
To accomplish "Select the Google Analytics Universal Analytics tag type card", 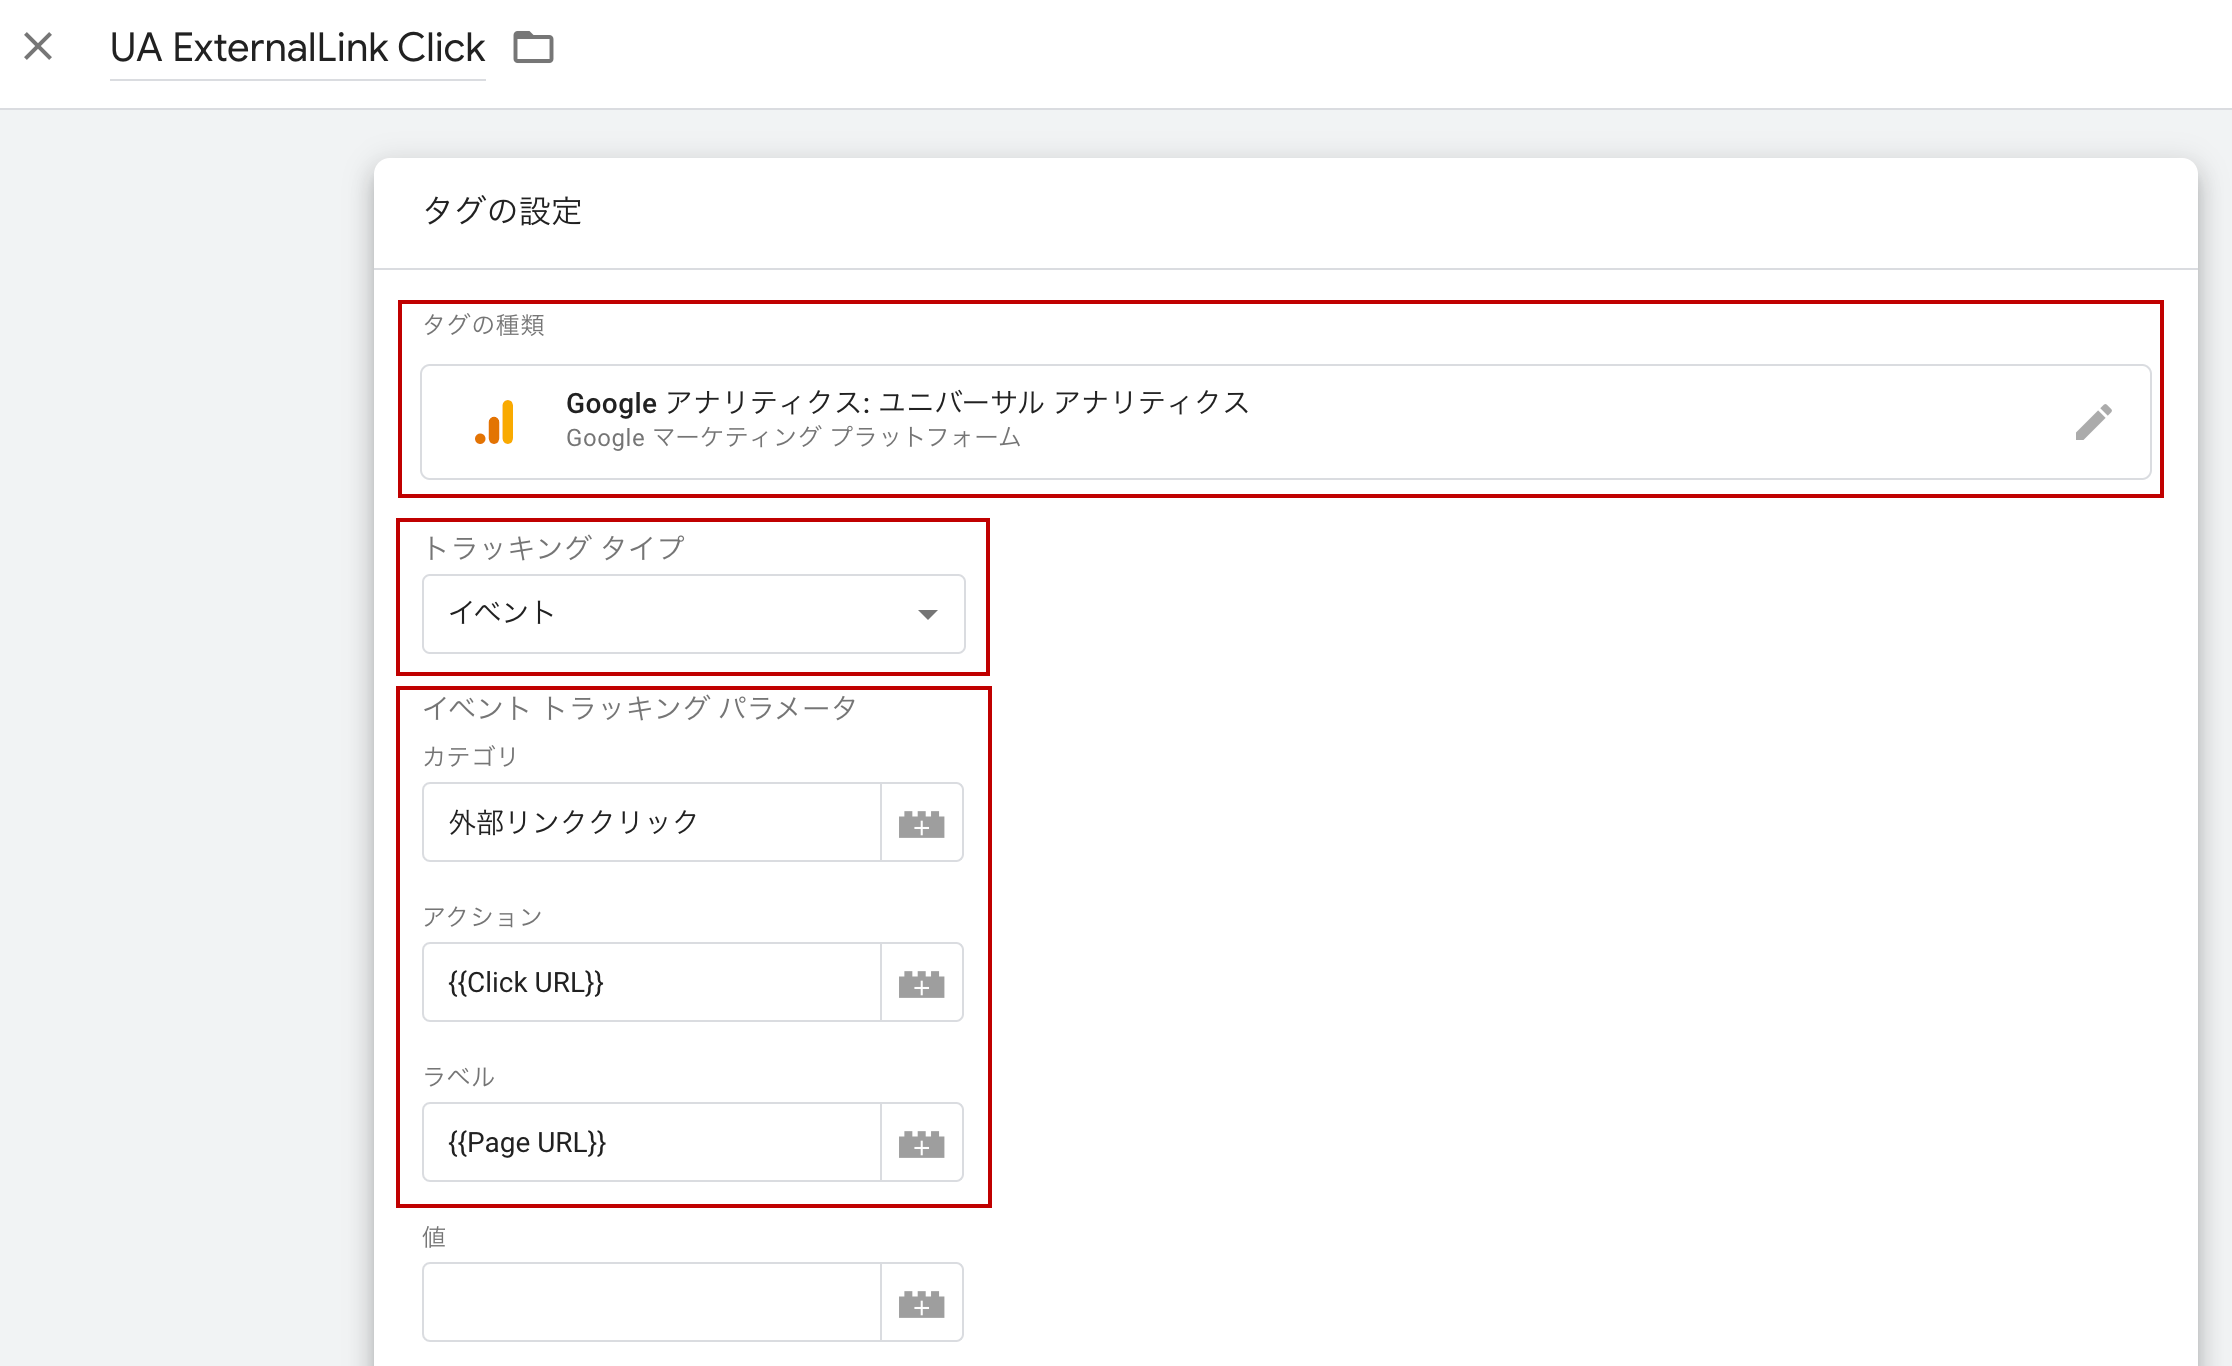I will pyautogui.click(x=1285, y=422).
